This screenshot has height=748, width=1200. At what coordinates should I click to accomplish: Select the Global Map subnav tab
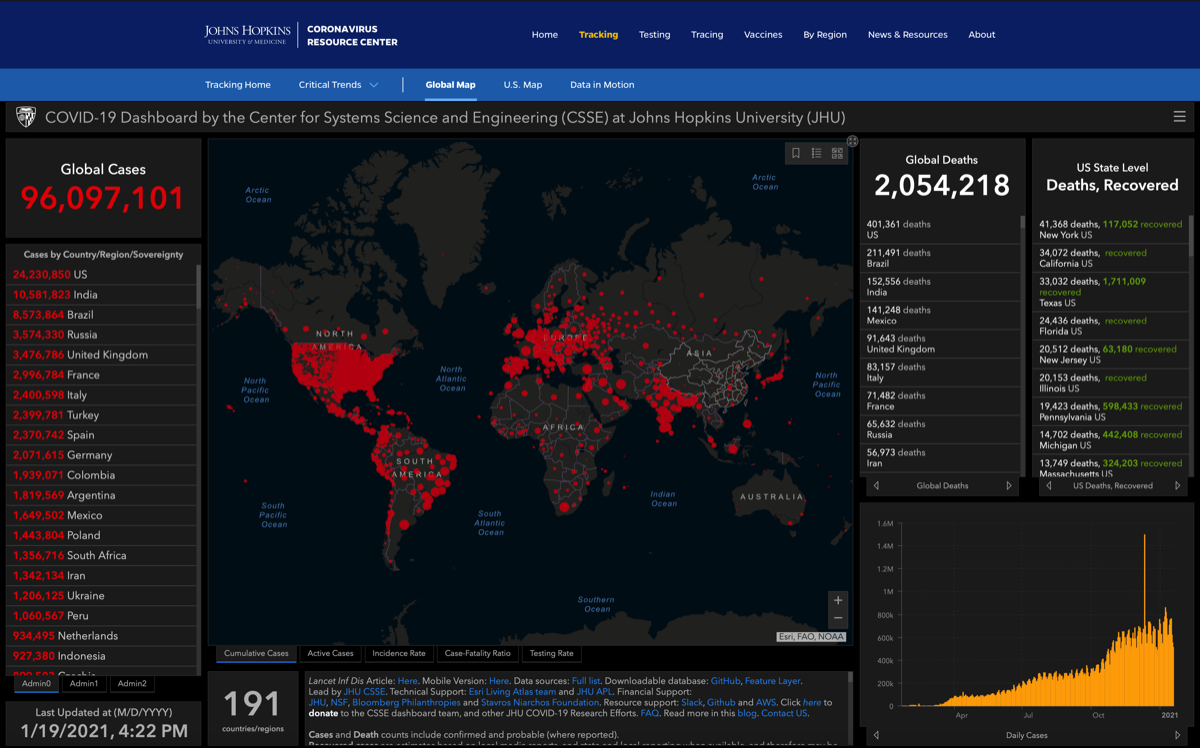450,85
